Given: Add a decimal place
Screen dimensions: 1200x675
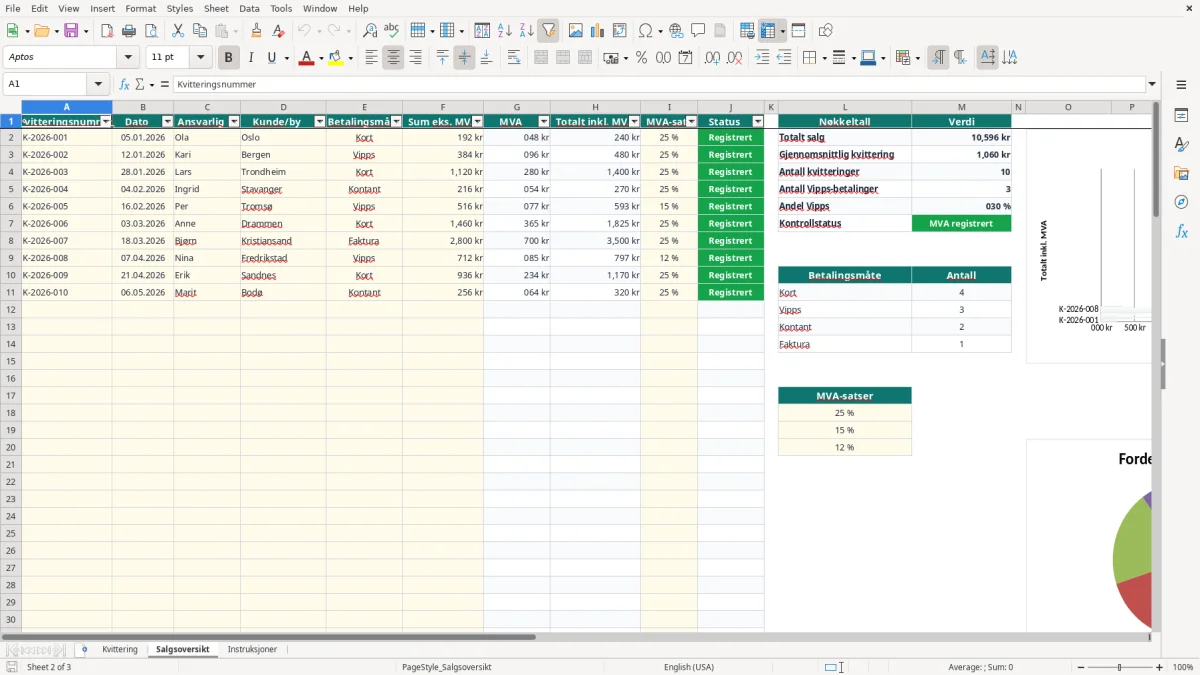Looking at the screenshot, I should pos(713,58).
